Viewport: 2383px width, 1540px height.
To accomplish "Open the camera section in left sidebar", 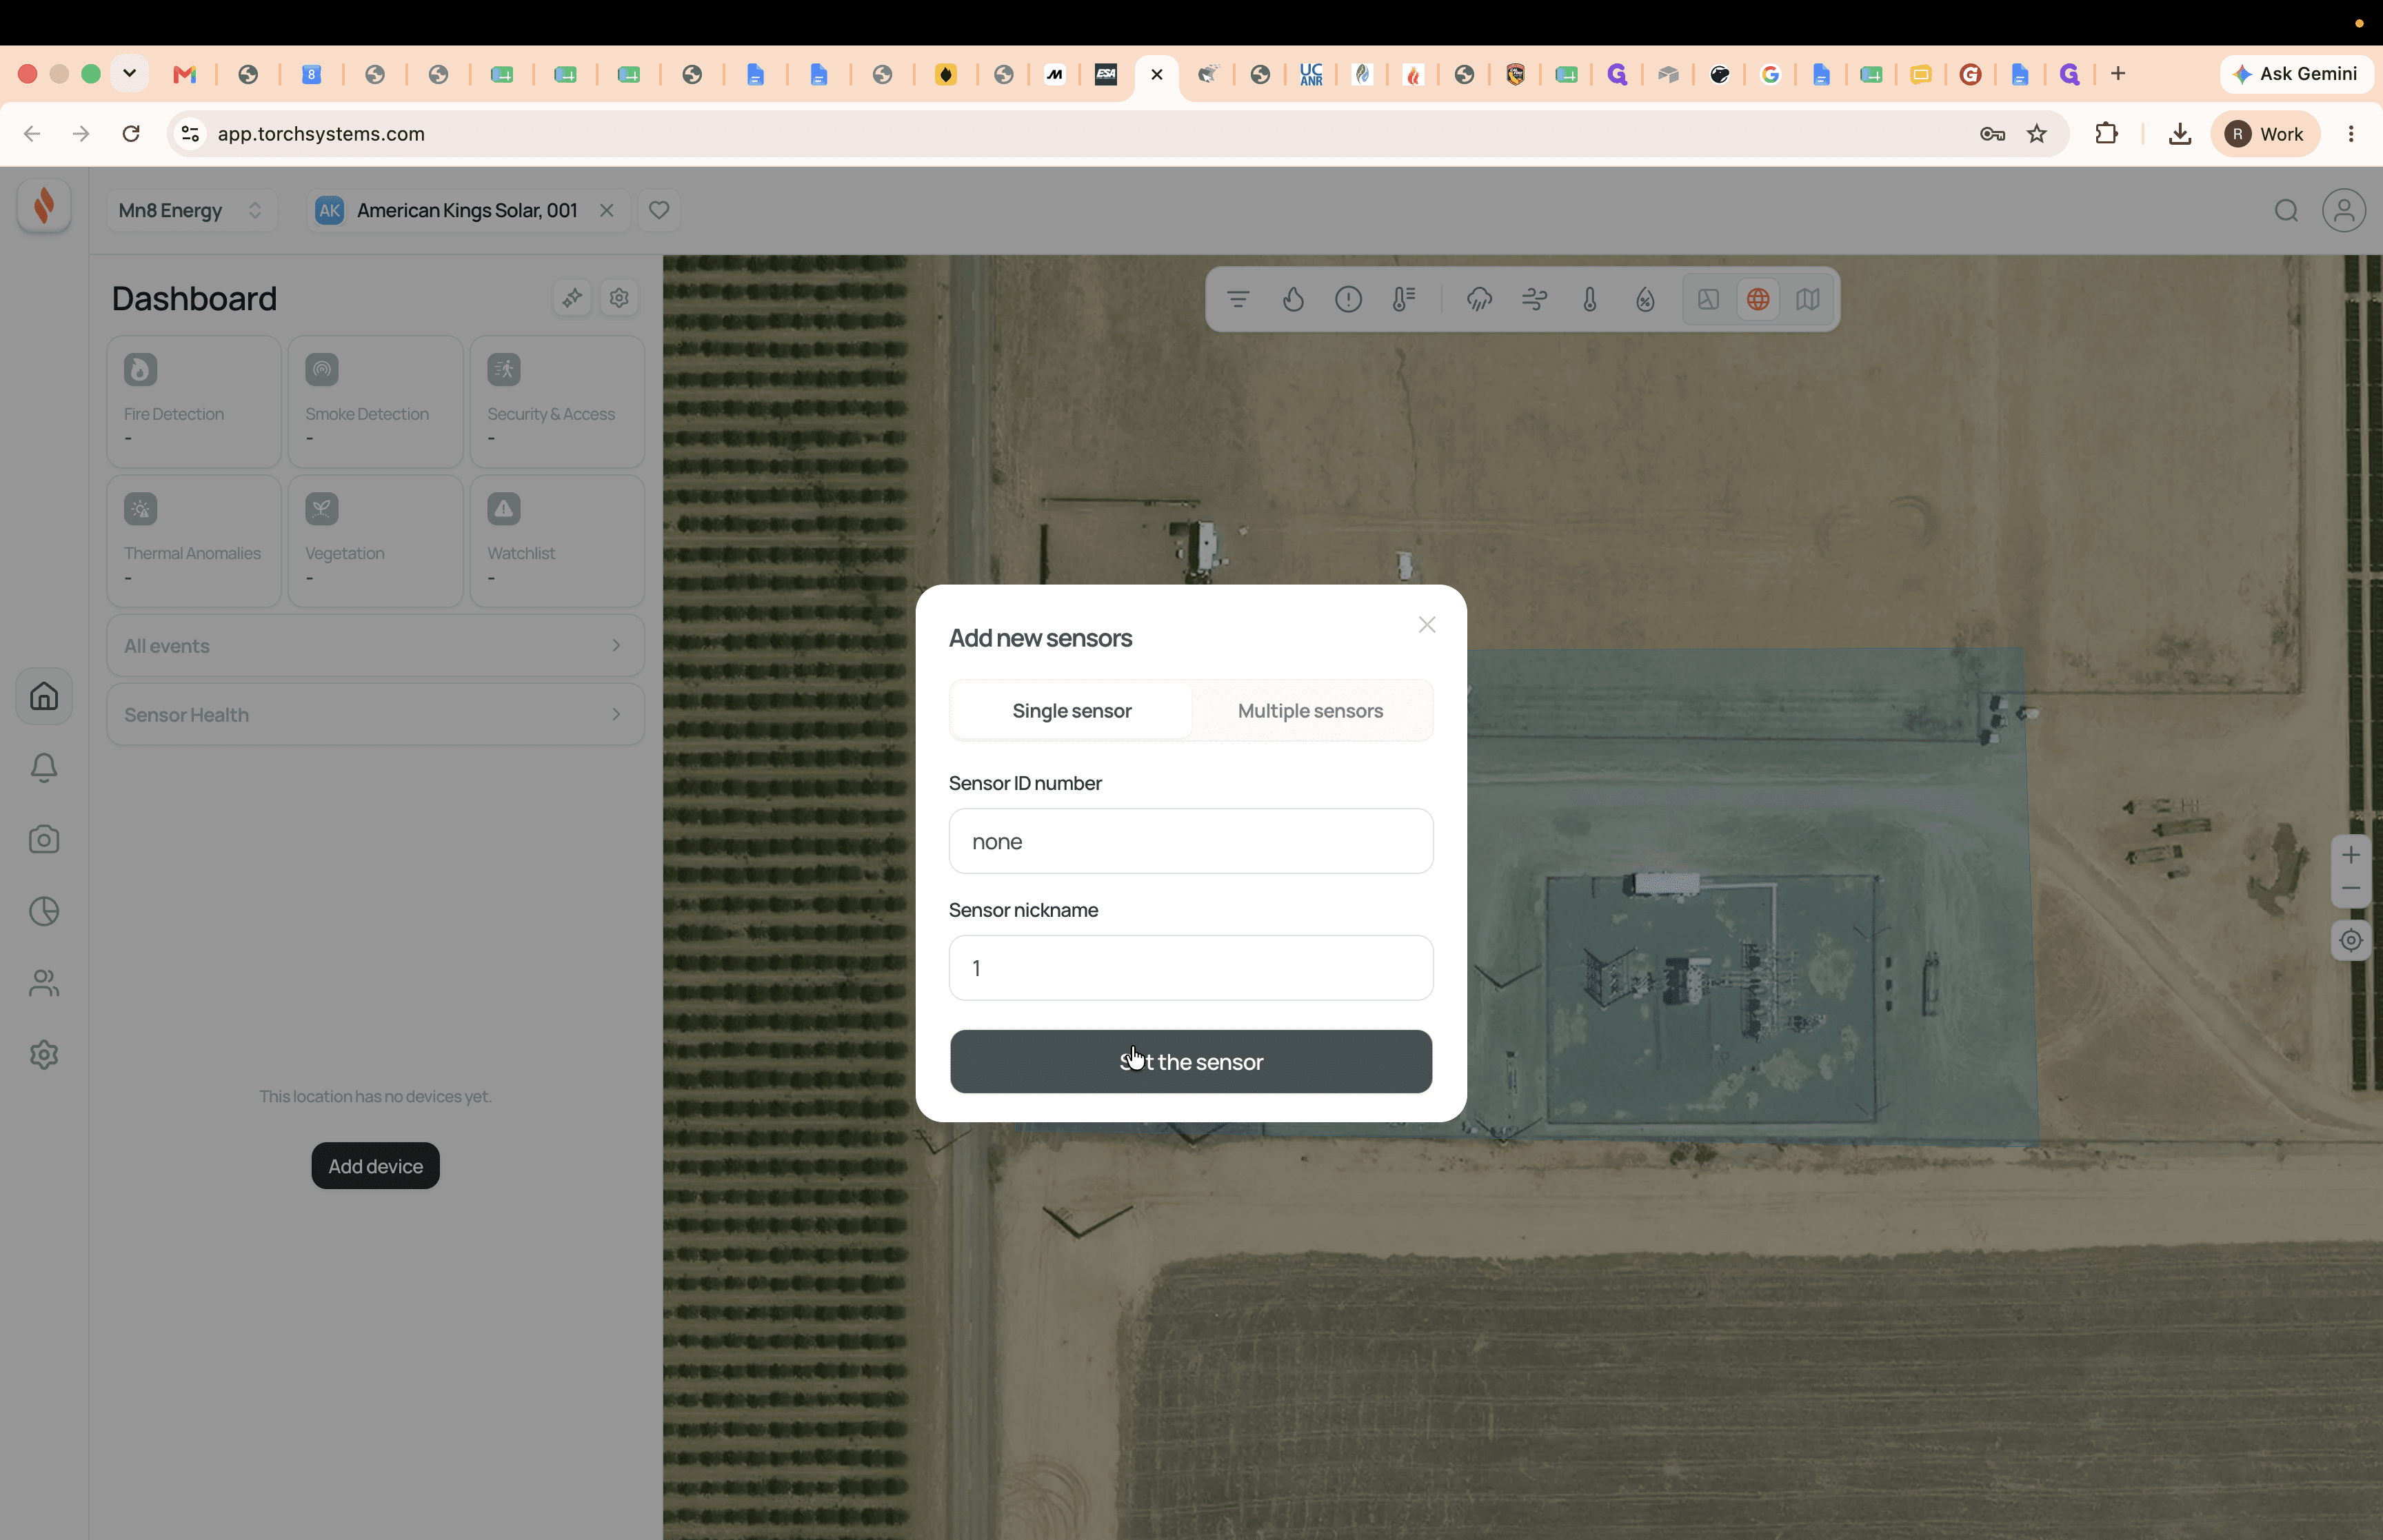I will point(44,840).
